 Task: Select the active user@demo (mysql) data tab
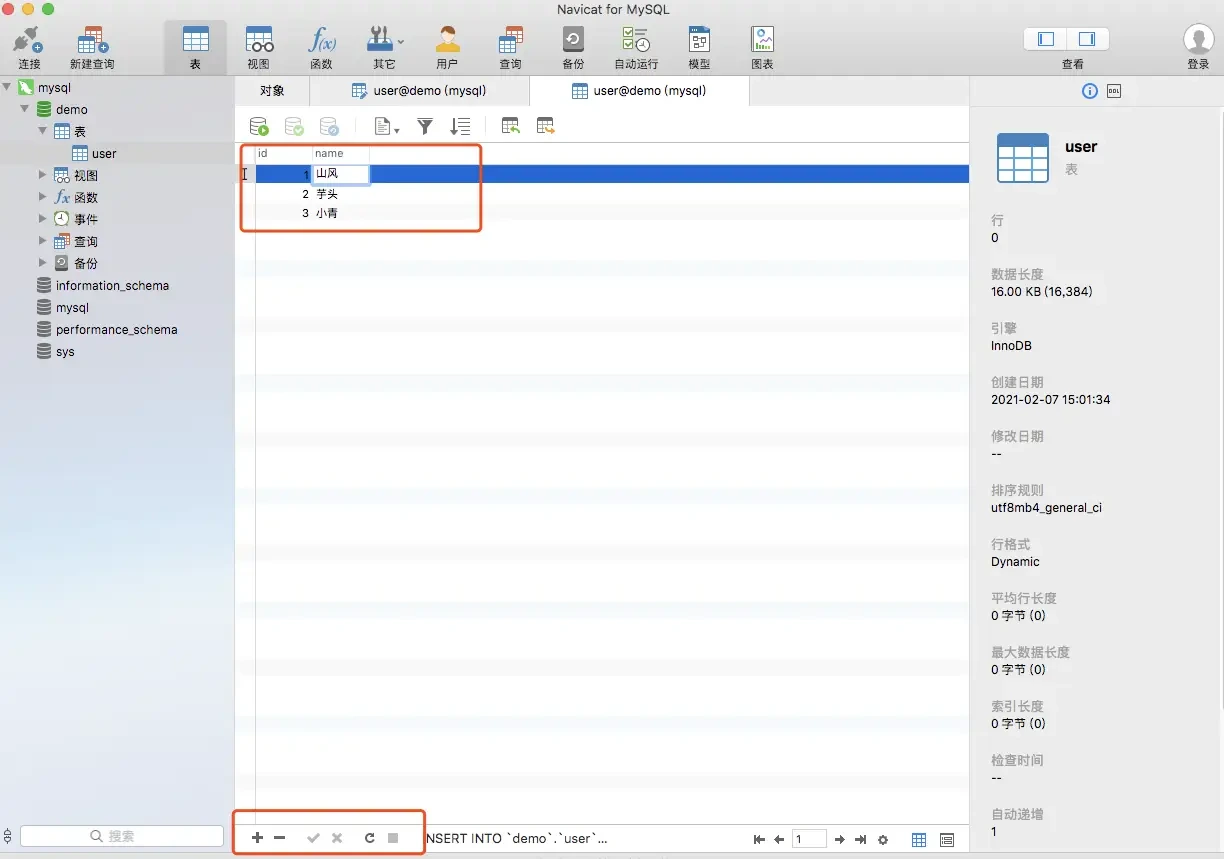(x=639, y=90)
